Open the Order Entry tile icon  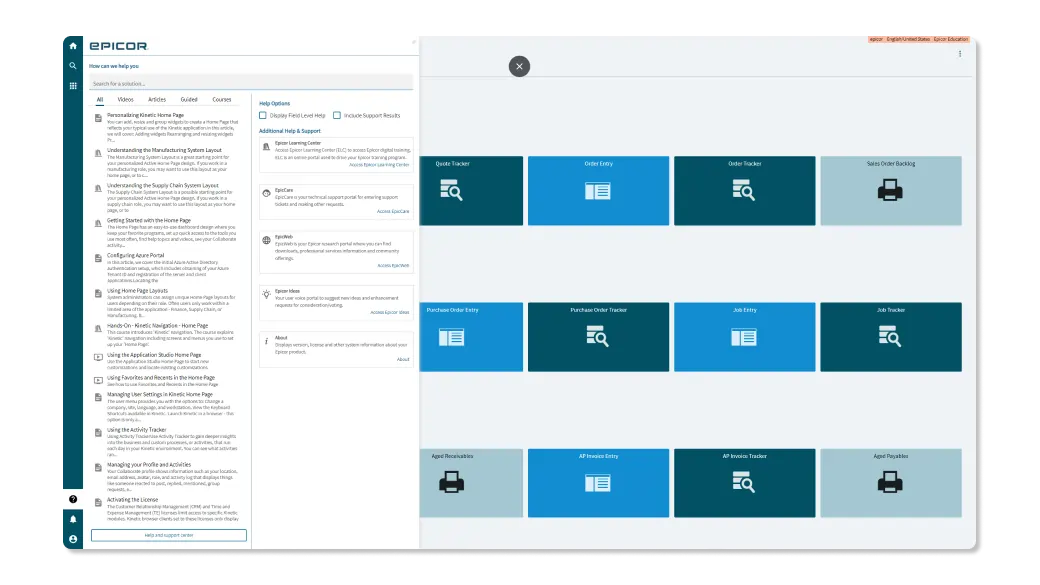coord(598,192)
